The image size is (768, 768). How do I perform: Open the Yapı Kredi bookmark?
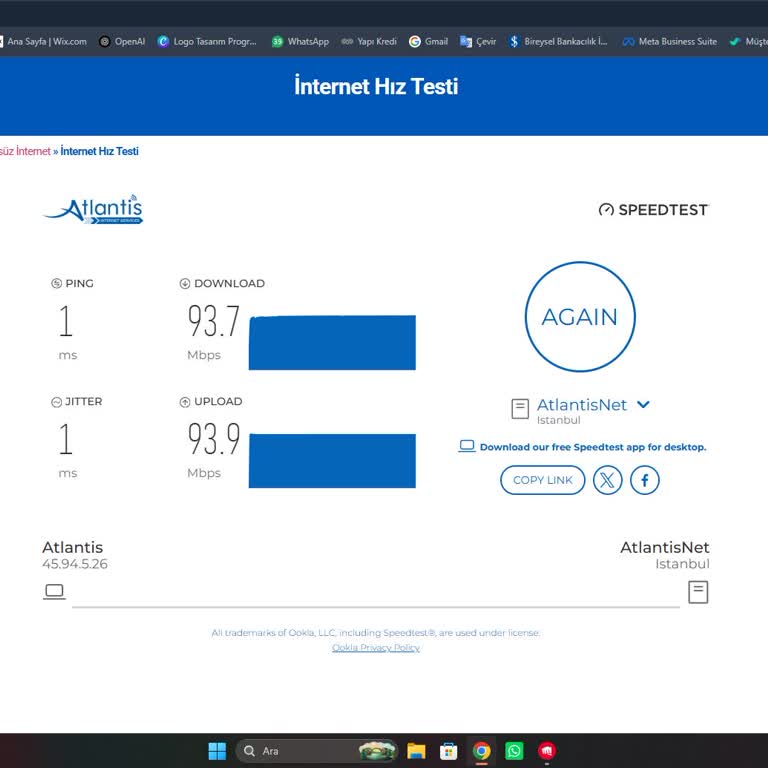369,42
